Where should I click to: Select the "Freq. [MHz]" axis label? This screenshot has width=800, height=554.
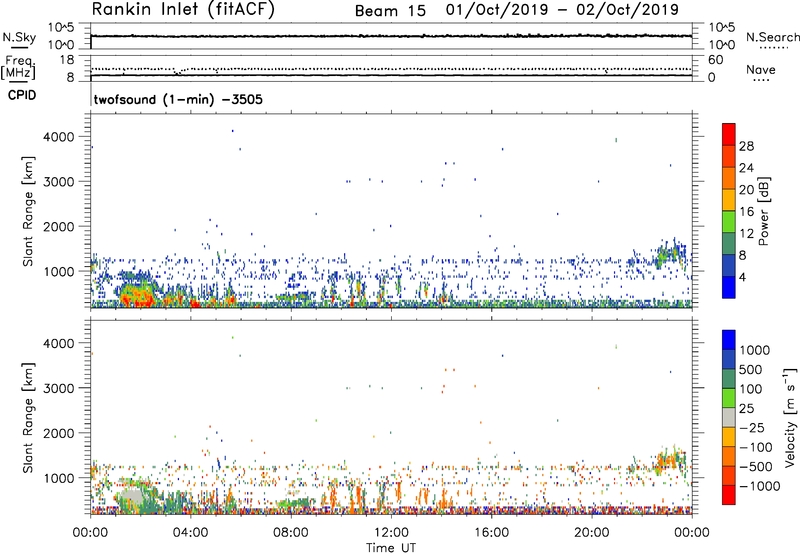pyautogui.click(x=18, y=67)
